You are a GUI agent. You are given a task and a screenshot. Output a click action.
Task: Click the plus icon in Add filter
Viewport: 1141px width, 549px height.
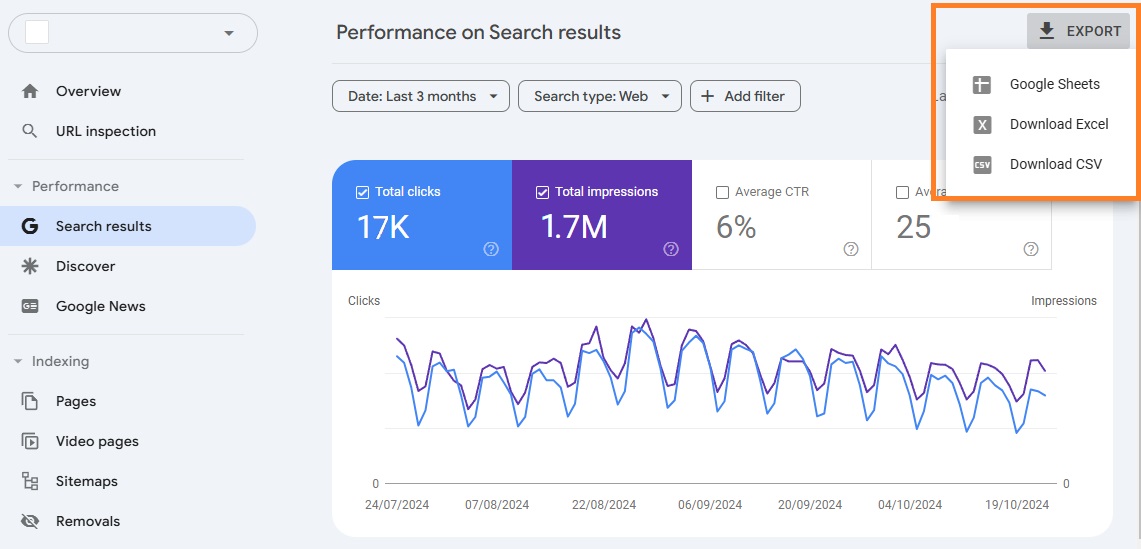click(707, 96)
